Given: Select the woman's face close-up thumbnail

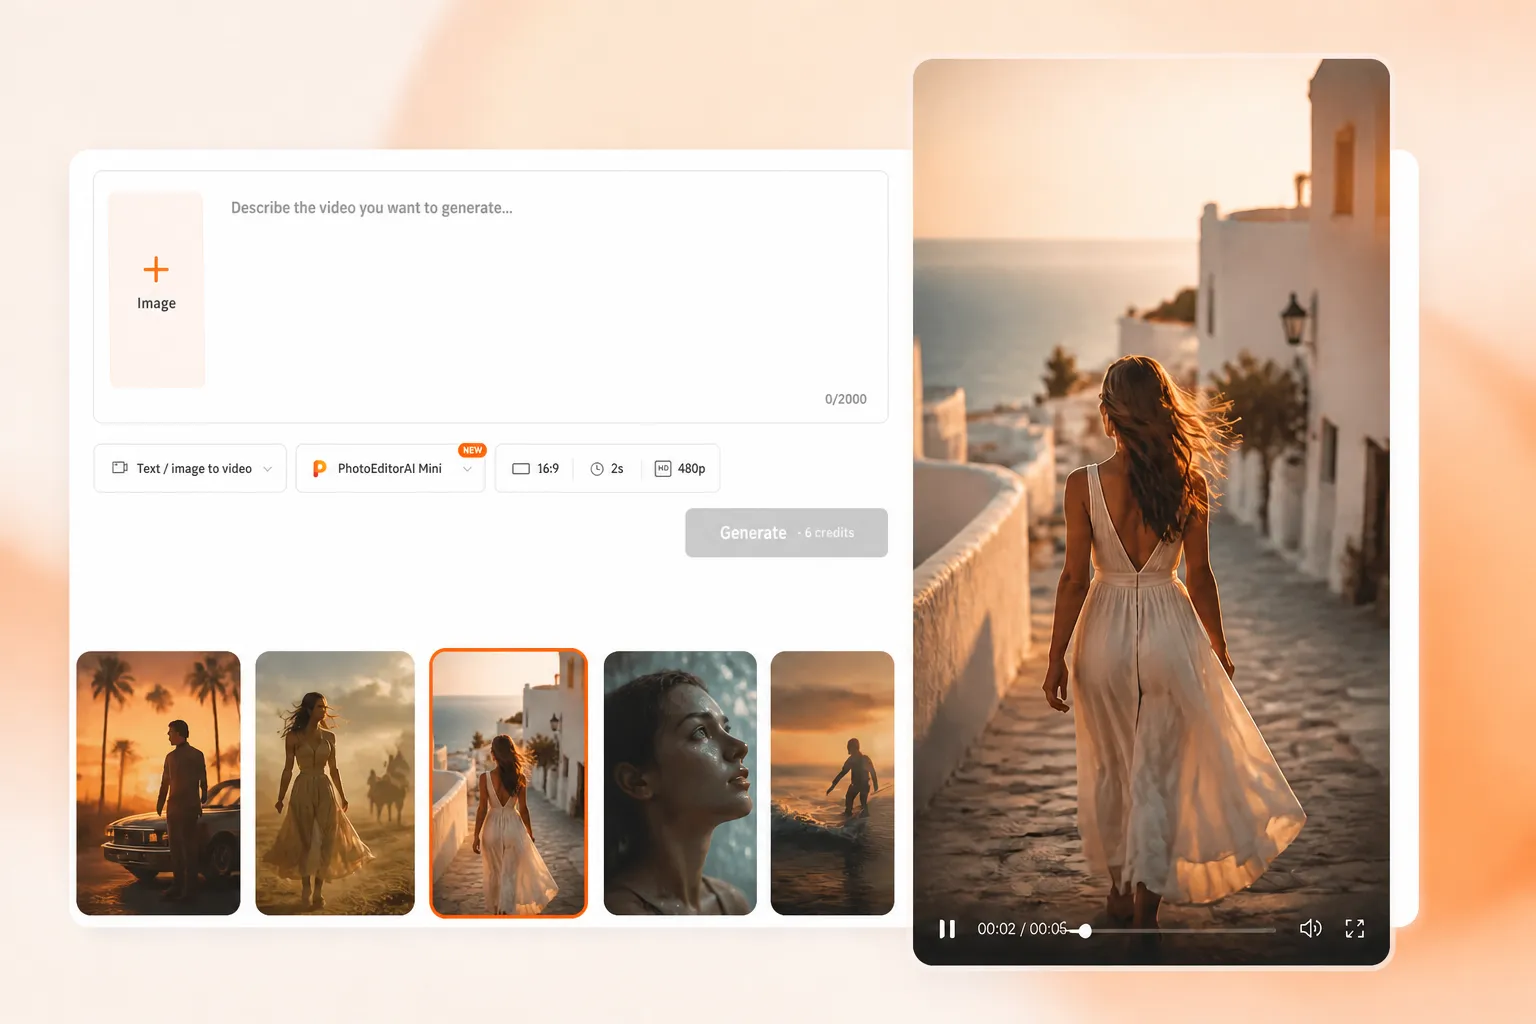Looking at the screenshot, I should tap(680, 783).
